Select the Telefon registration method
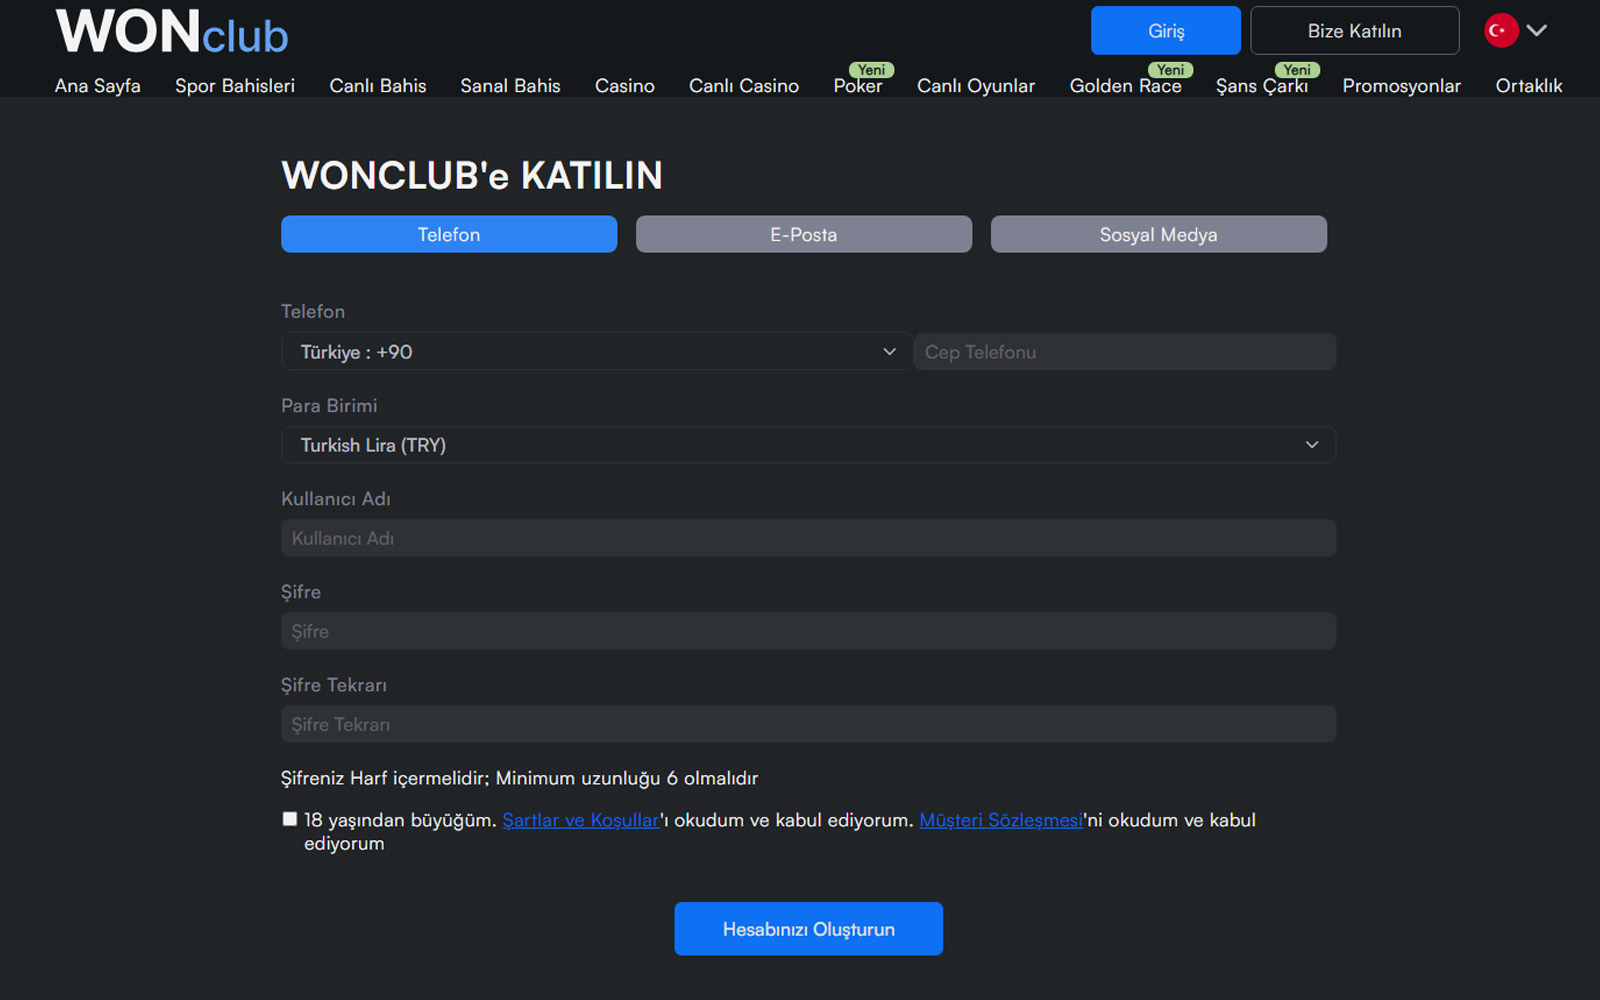The height and width of the screenshot is (1000, 1600). tap(448, 234)
